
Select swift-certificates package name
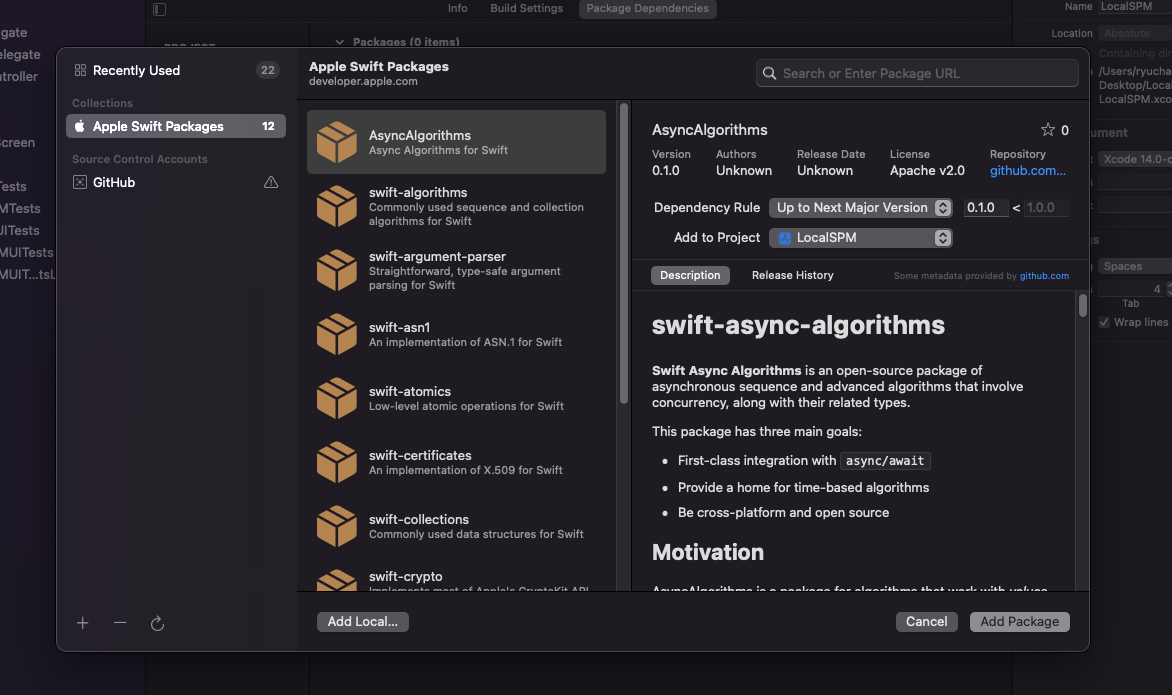coord(420,456)
